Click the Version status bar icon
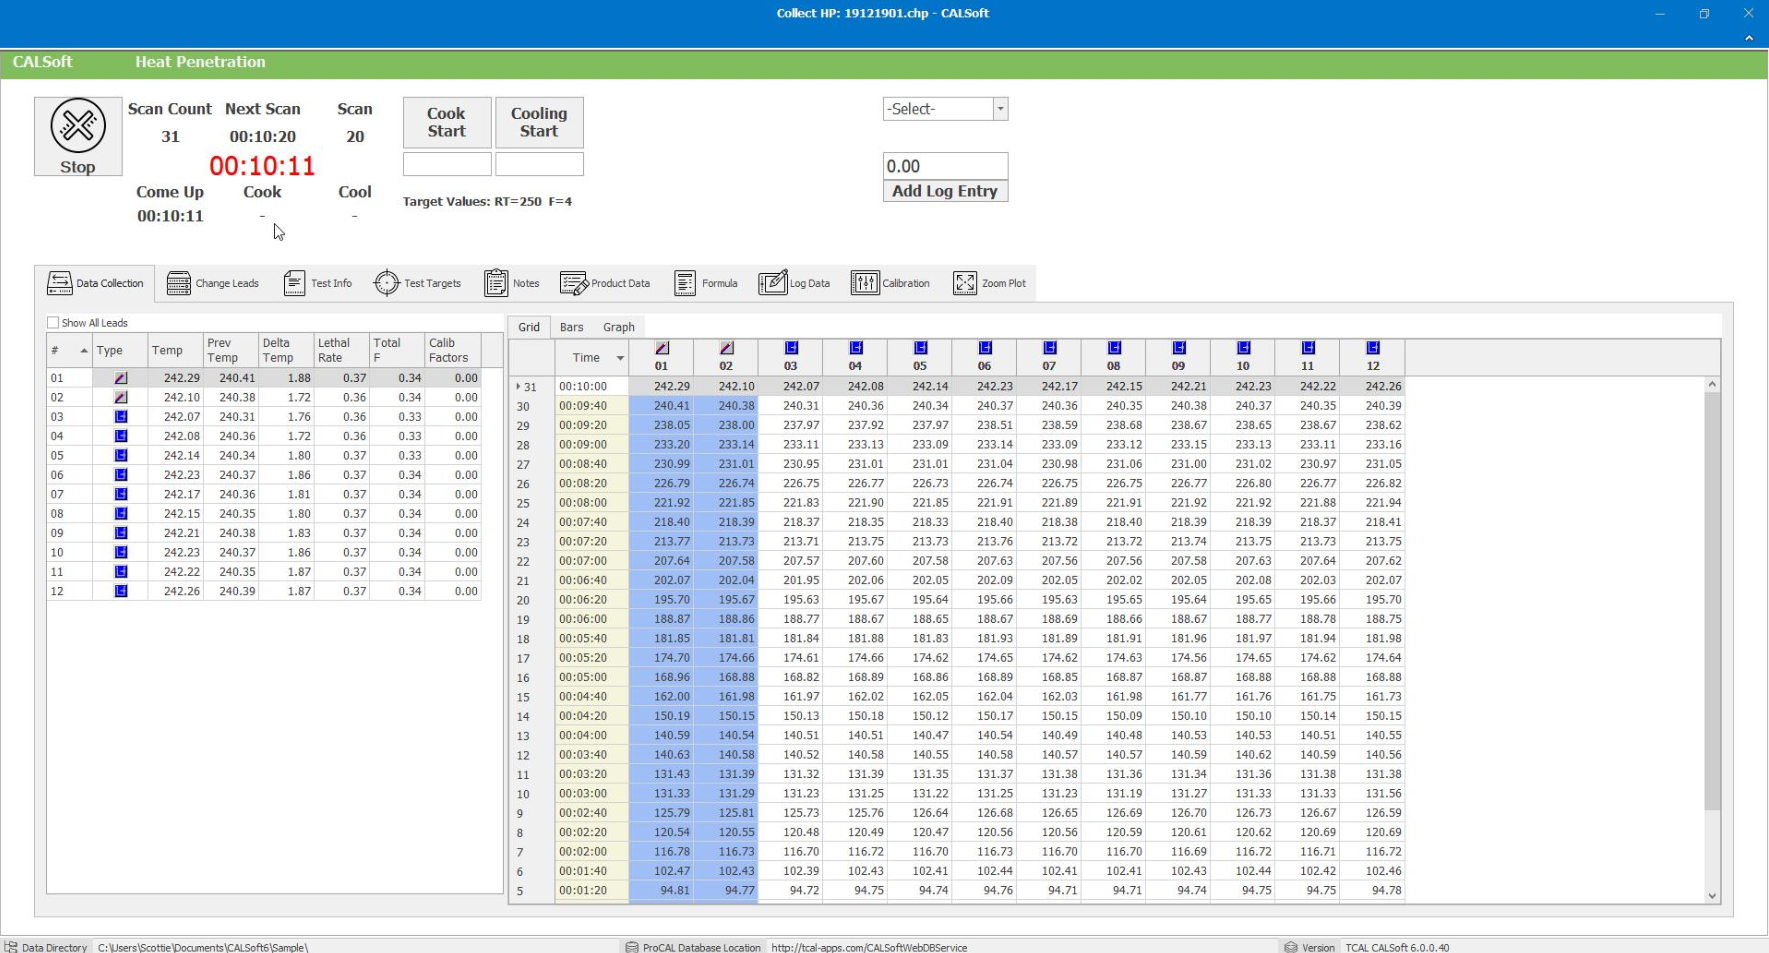Viewport: 1769px width, 953px height. 1291,947
